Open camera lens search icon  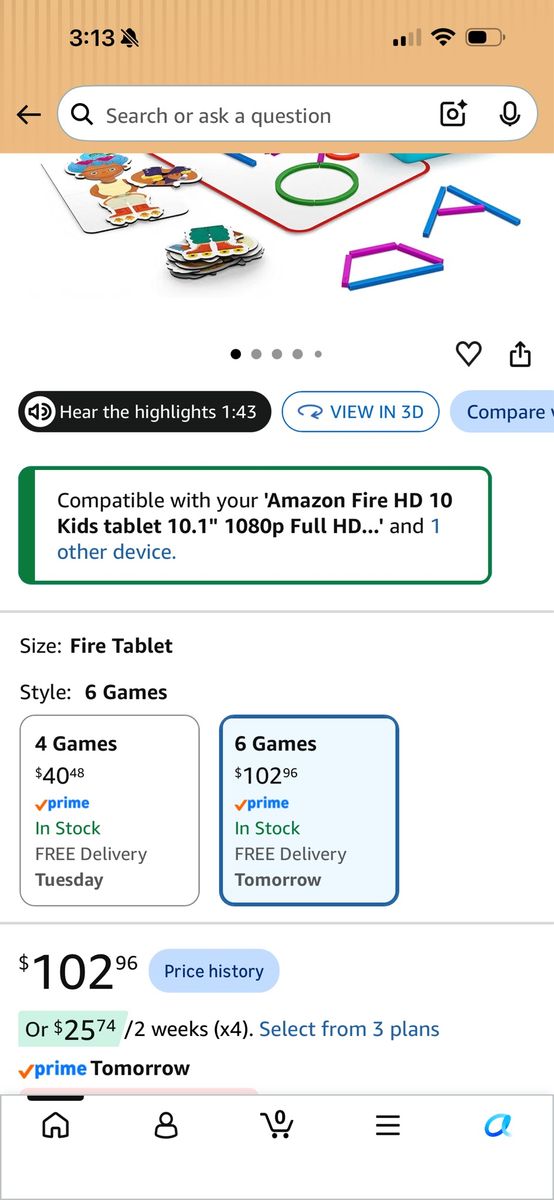point(454,115)
